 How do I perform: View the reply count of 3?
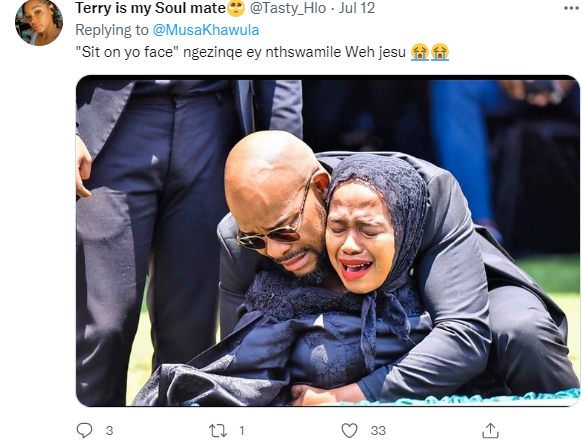click(109, 431)
